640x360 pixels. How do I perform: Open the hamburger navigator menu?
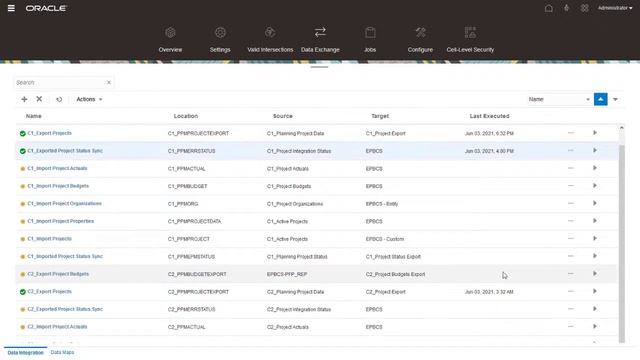11,8
